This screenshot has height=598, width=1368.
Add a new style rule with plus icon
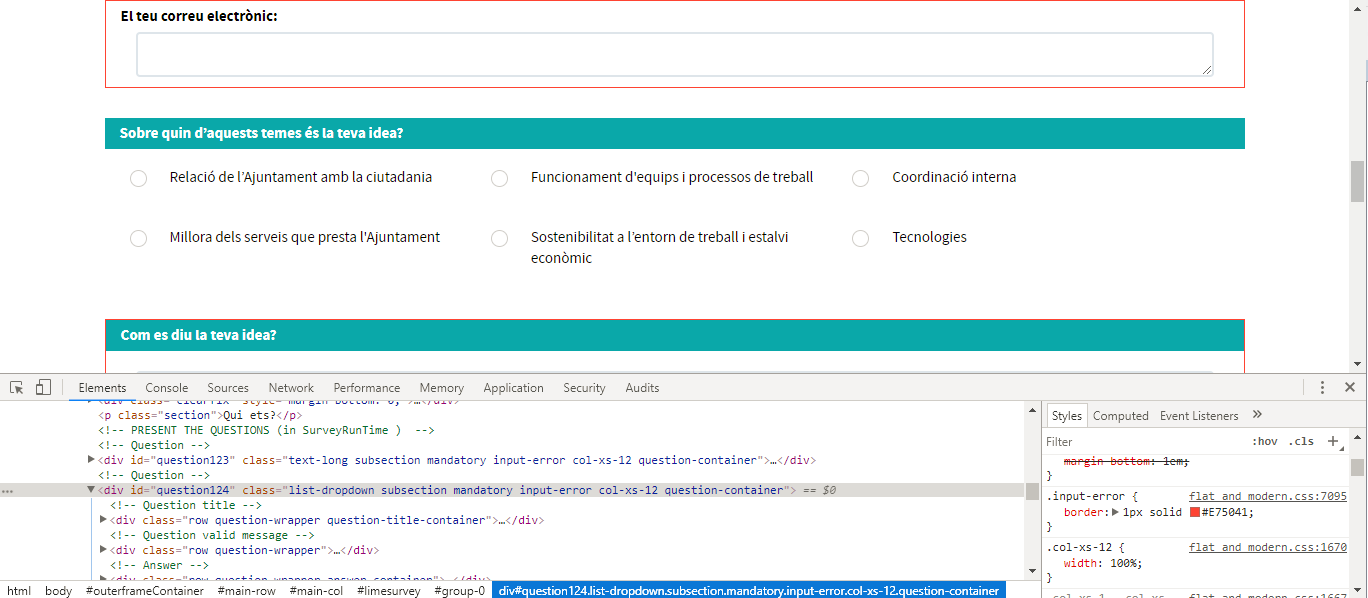click(1332, 441)
